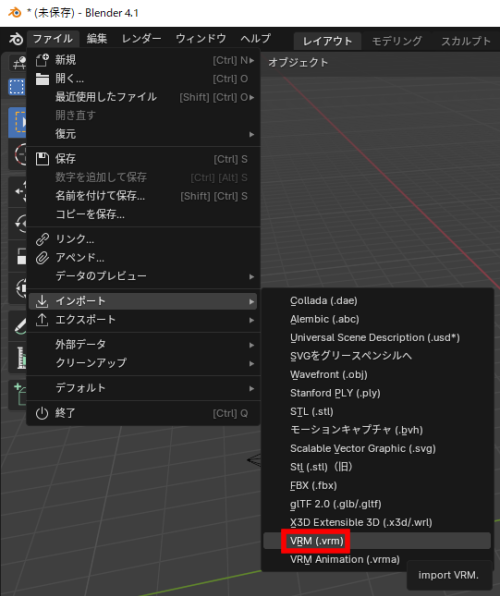The image size is (500, 596).
Task: Import VRM Animation (.vrma) file
Action: pyautogui.click(x=377, y=560)
